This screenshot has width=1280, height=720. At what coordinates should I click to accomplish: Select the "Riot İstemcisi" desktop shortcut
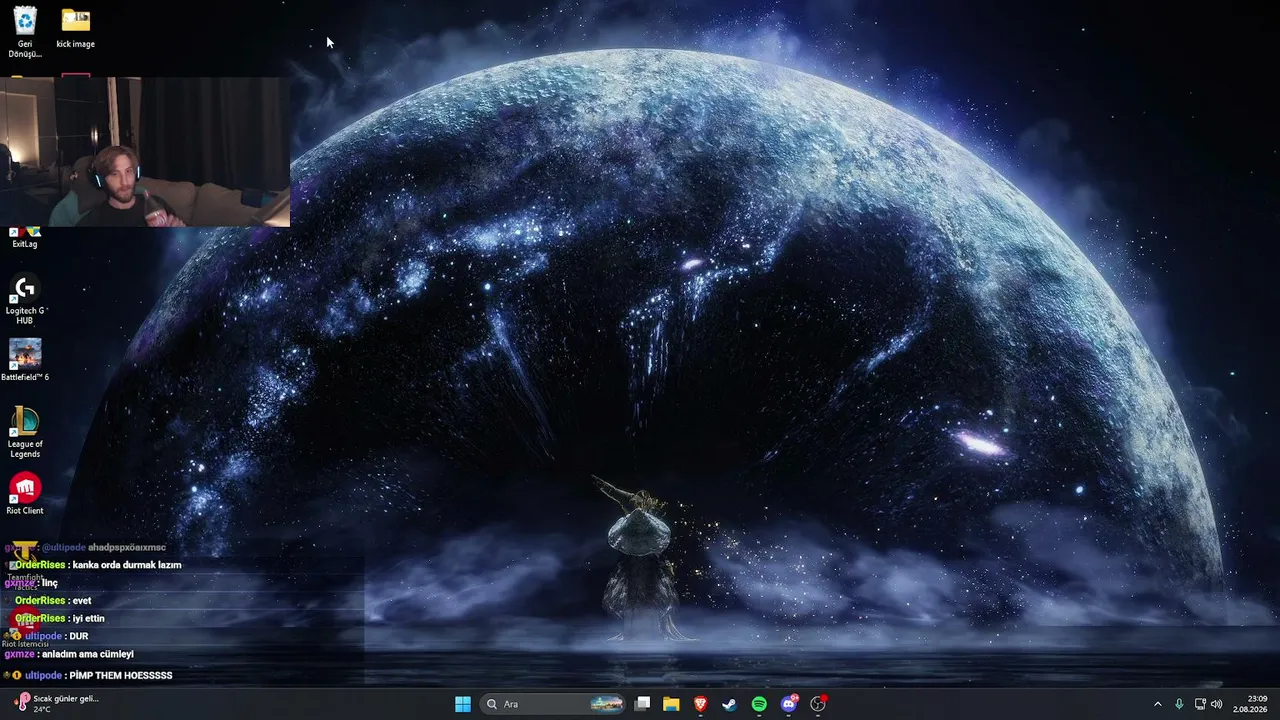pos(25,627)
